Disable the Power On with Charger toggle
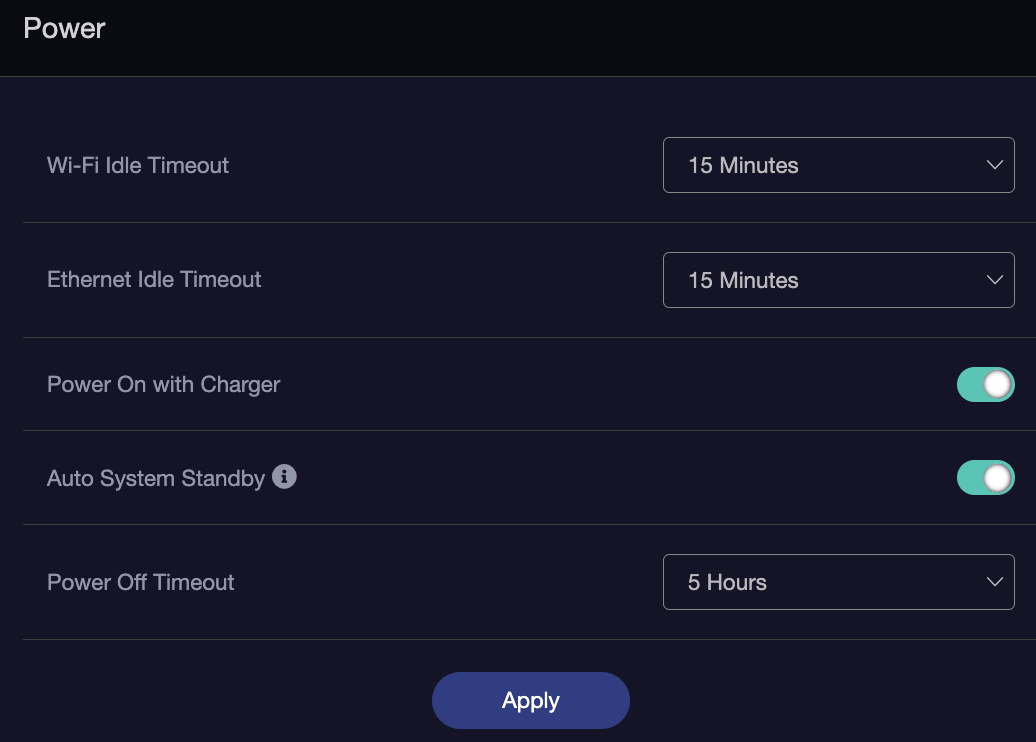The image size is (1036, 742). [985, 385]
